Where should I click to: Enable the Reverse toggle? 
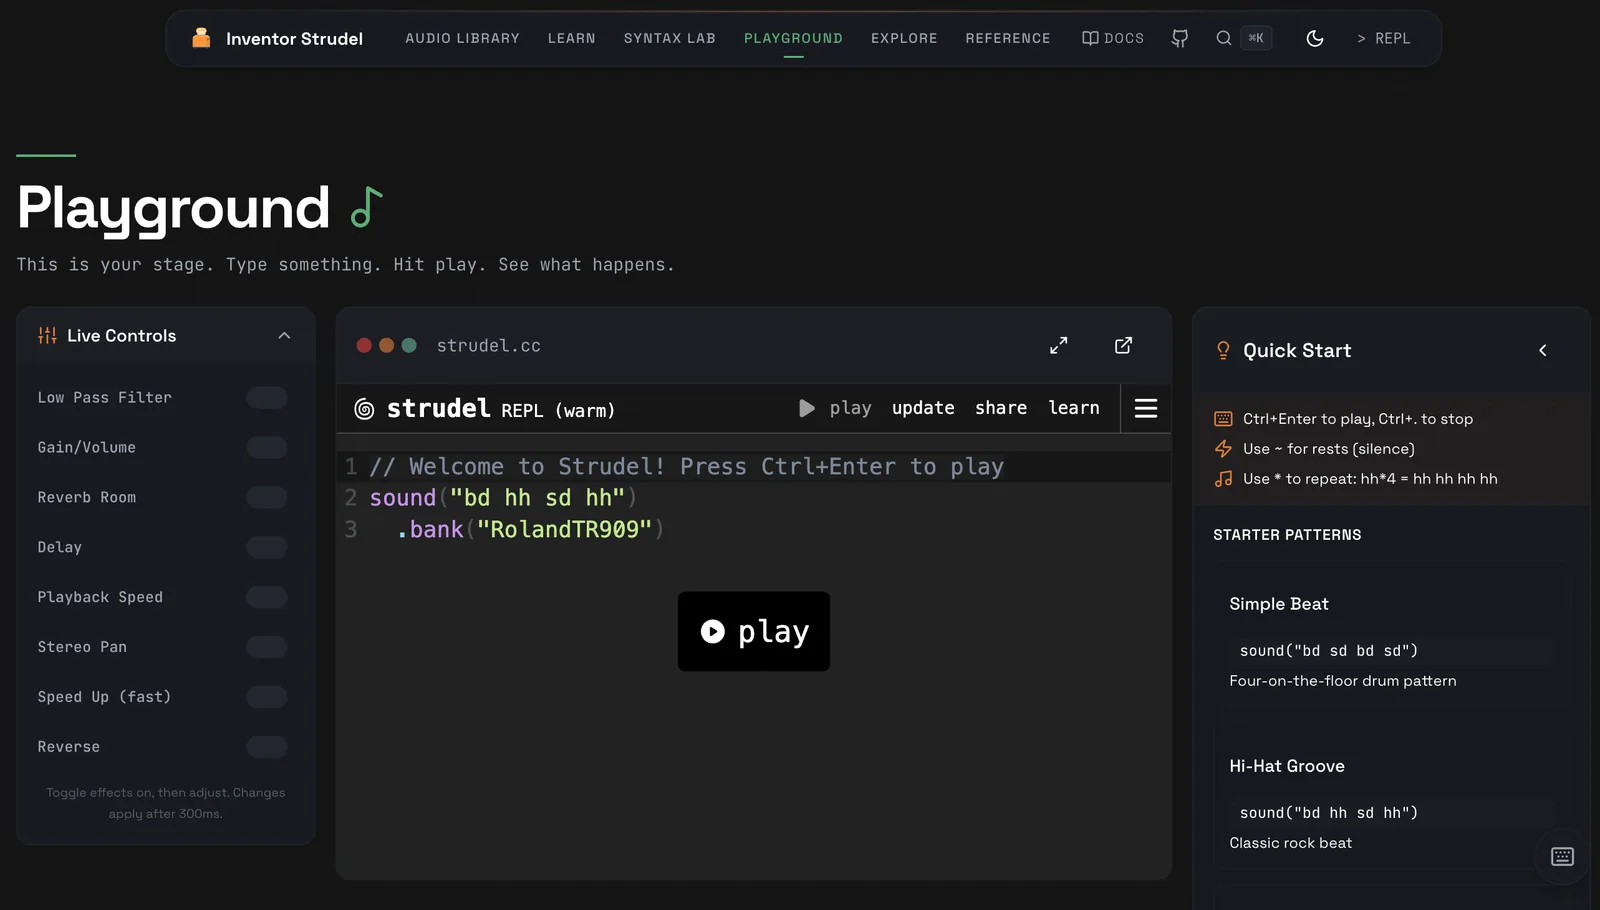coord(267,747)
